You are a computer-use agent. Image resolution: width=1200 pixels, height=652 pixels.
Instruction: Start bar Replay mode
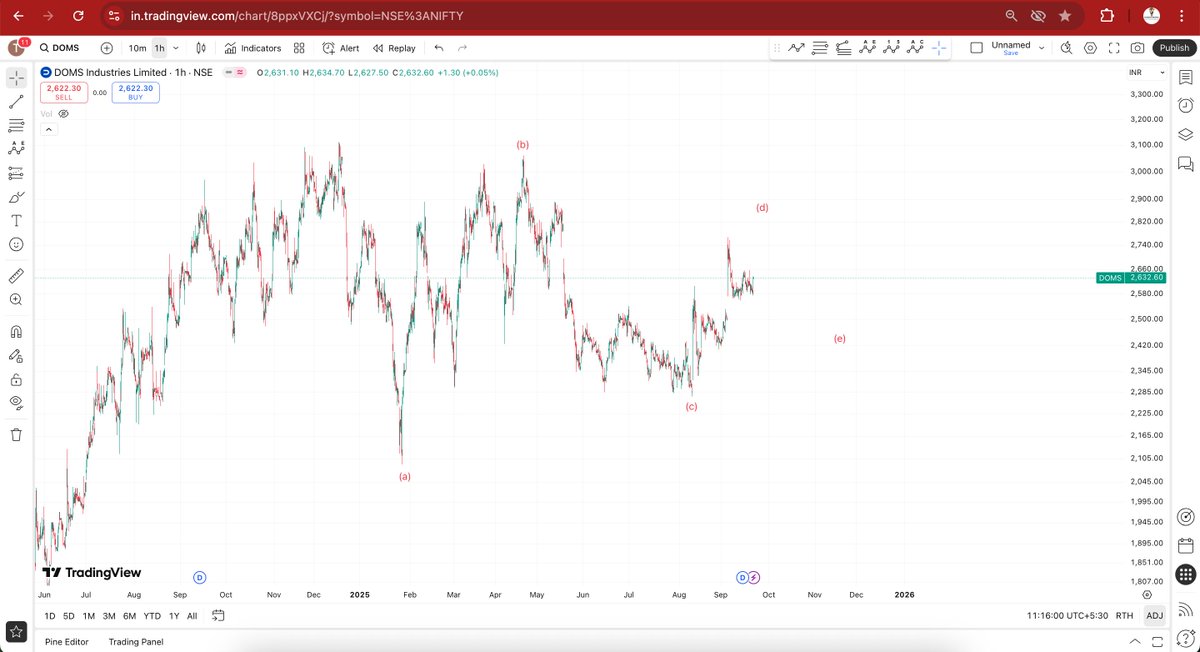[394, 48]
